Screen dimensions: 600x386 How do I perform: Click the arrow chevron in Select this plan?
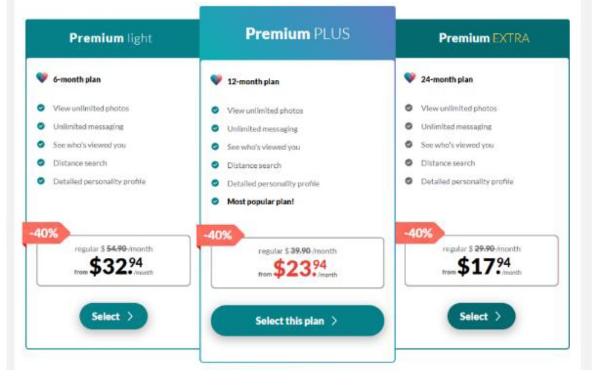click(334, 321)
